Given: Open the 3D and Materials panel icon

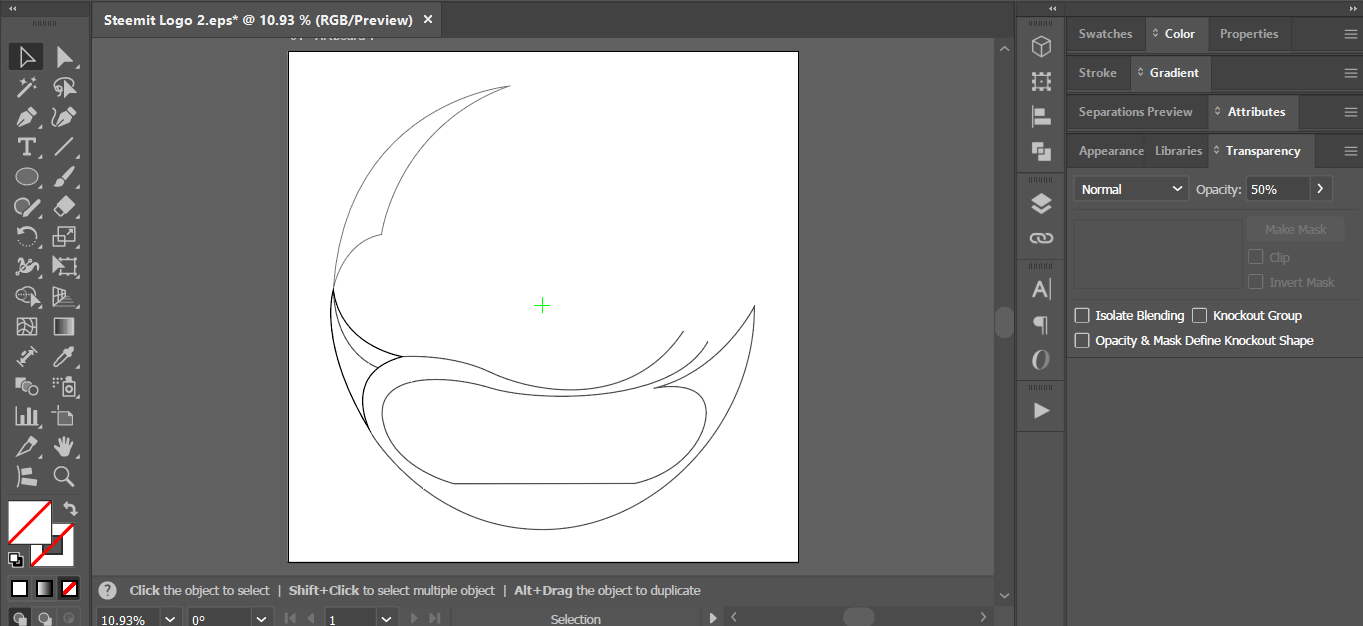Looking at the screenshot, I should (1041, 46).
